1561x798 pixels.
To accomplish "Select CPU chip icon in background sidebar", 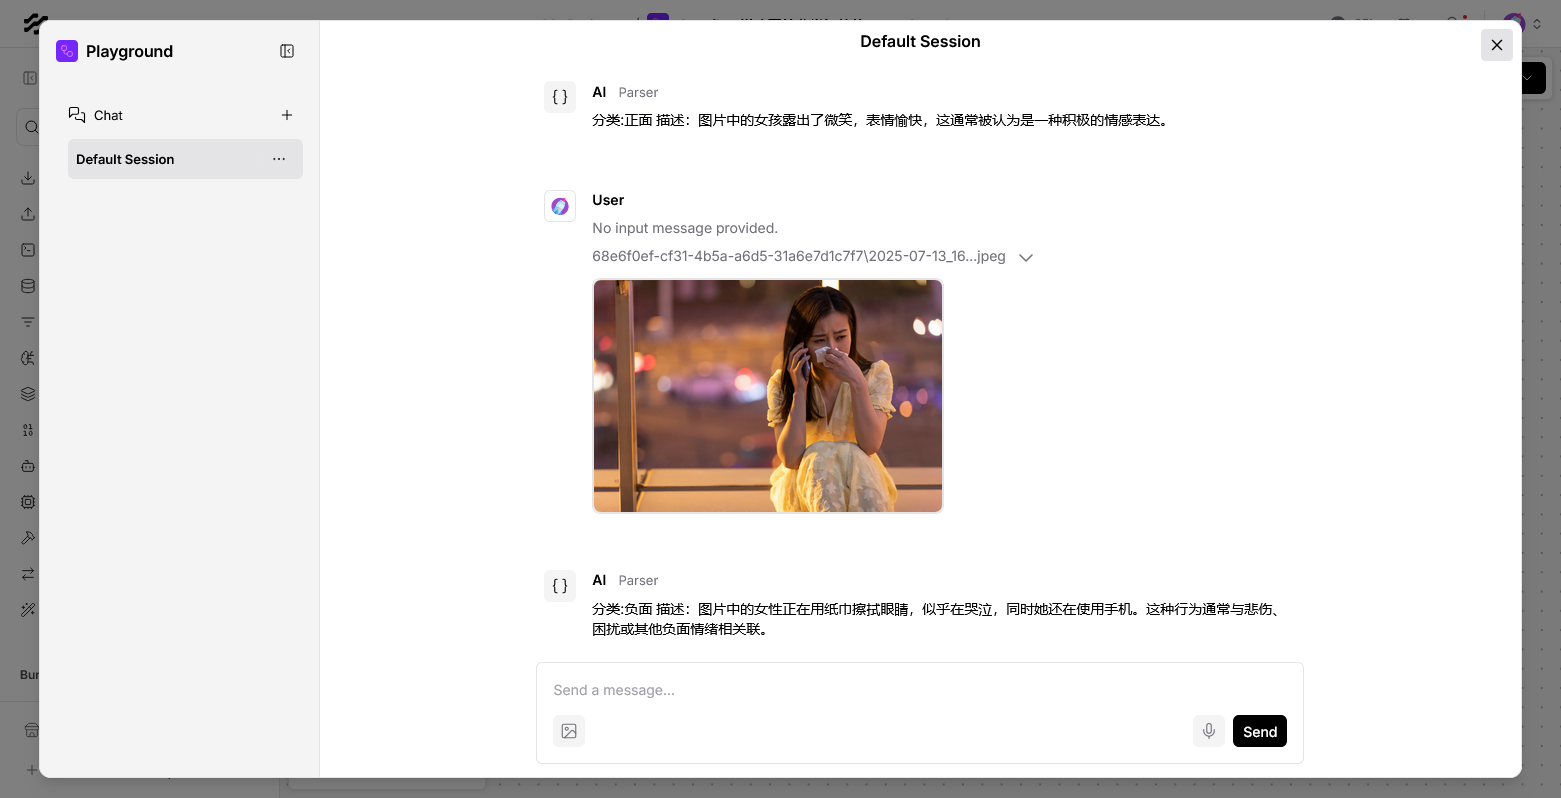I will (x=28, y=502).
